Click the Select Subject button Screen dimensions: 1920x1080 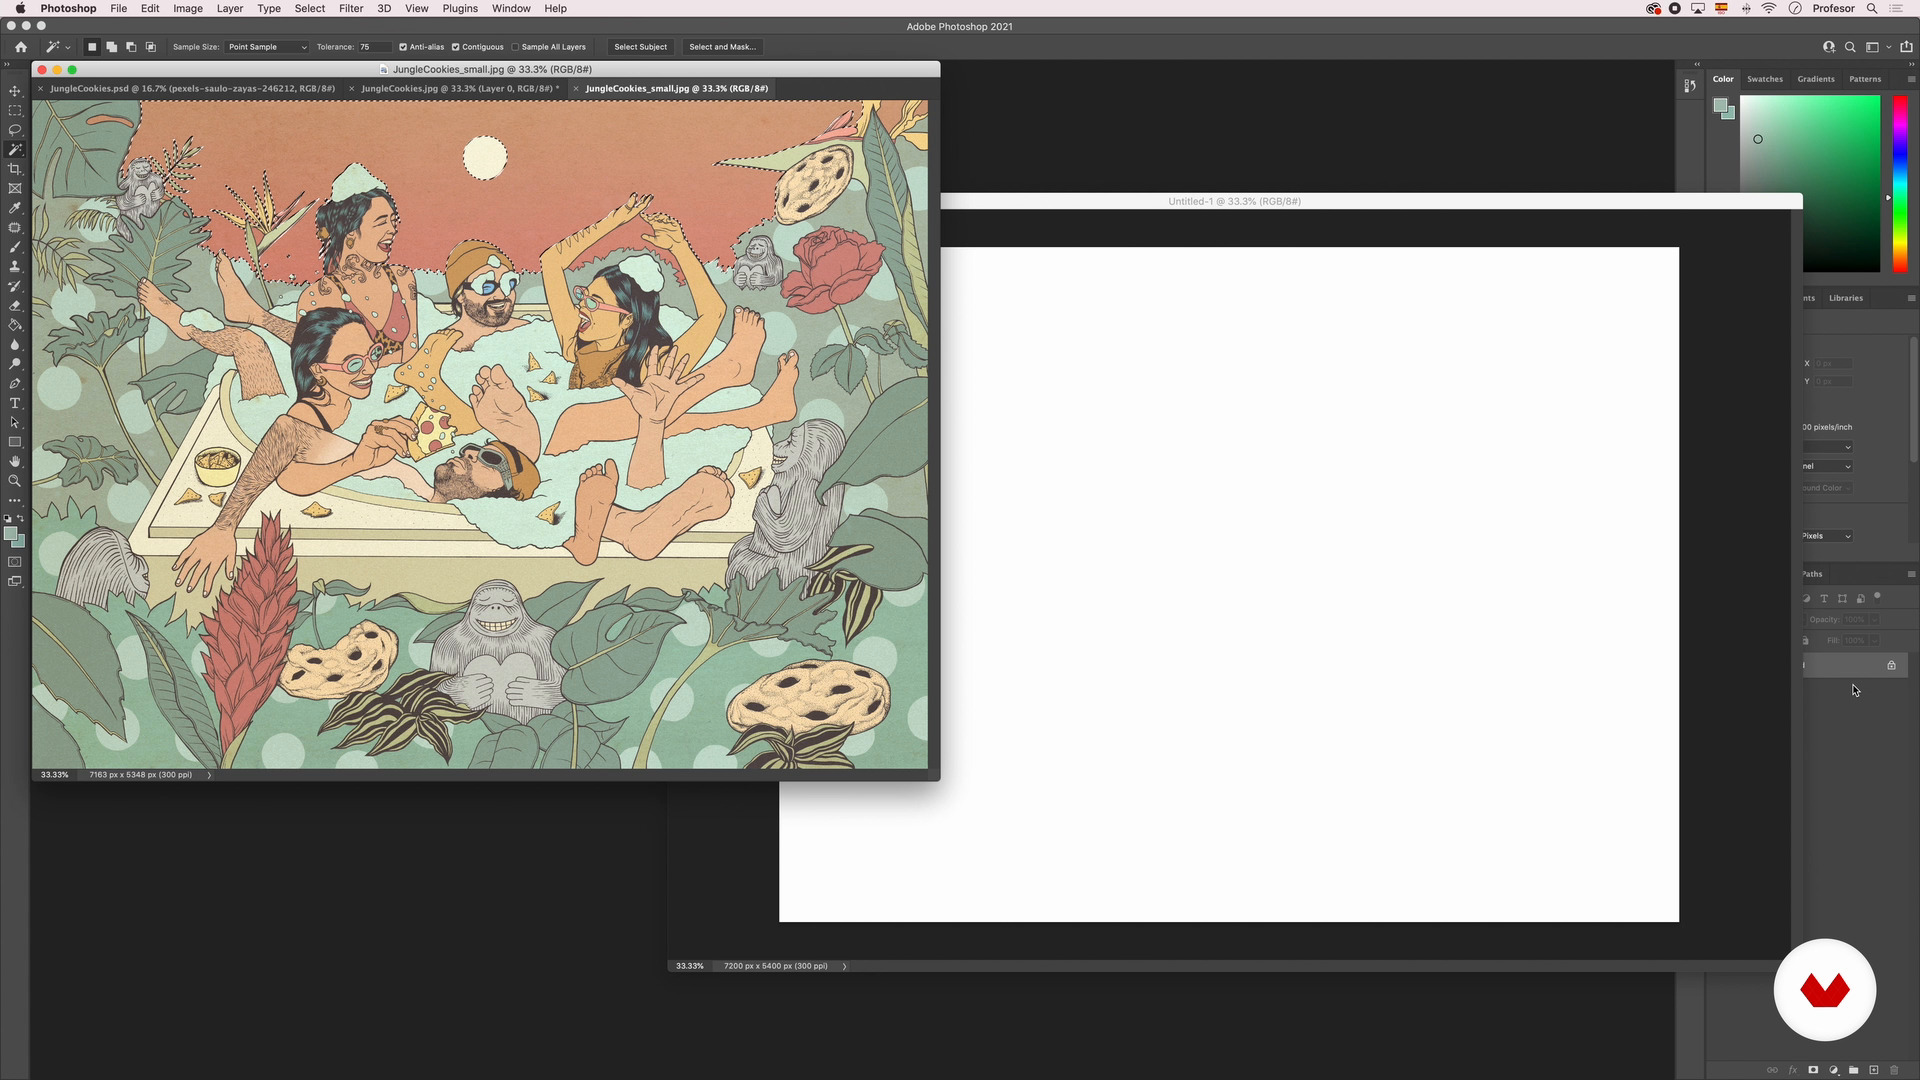tap(640, 47)
